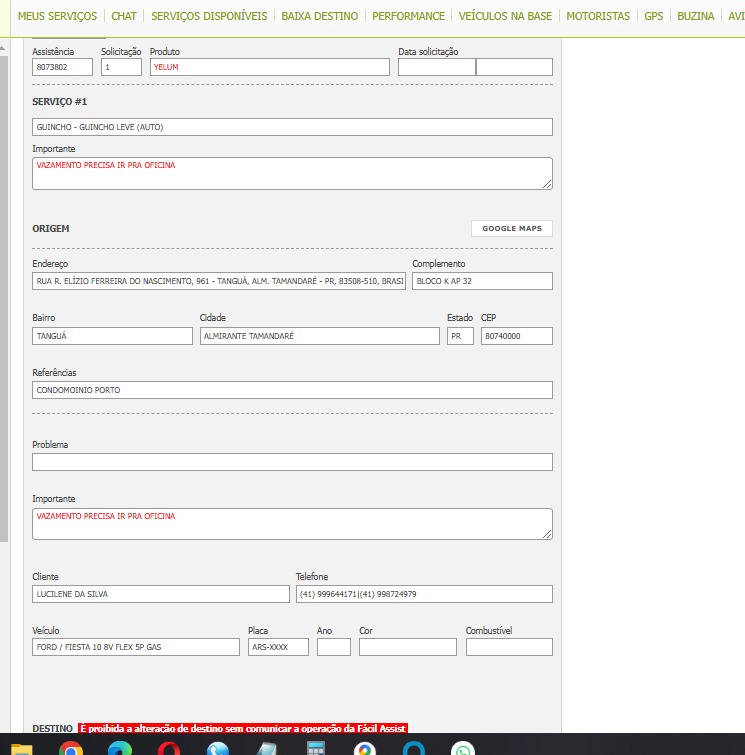Open the Opera browser taskbar icon
The height and width of the screenshot is (755, 745).
[x=169, y=749]
